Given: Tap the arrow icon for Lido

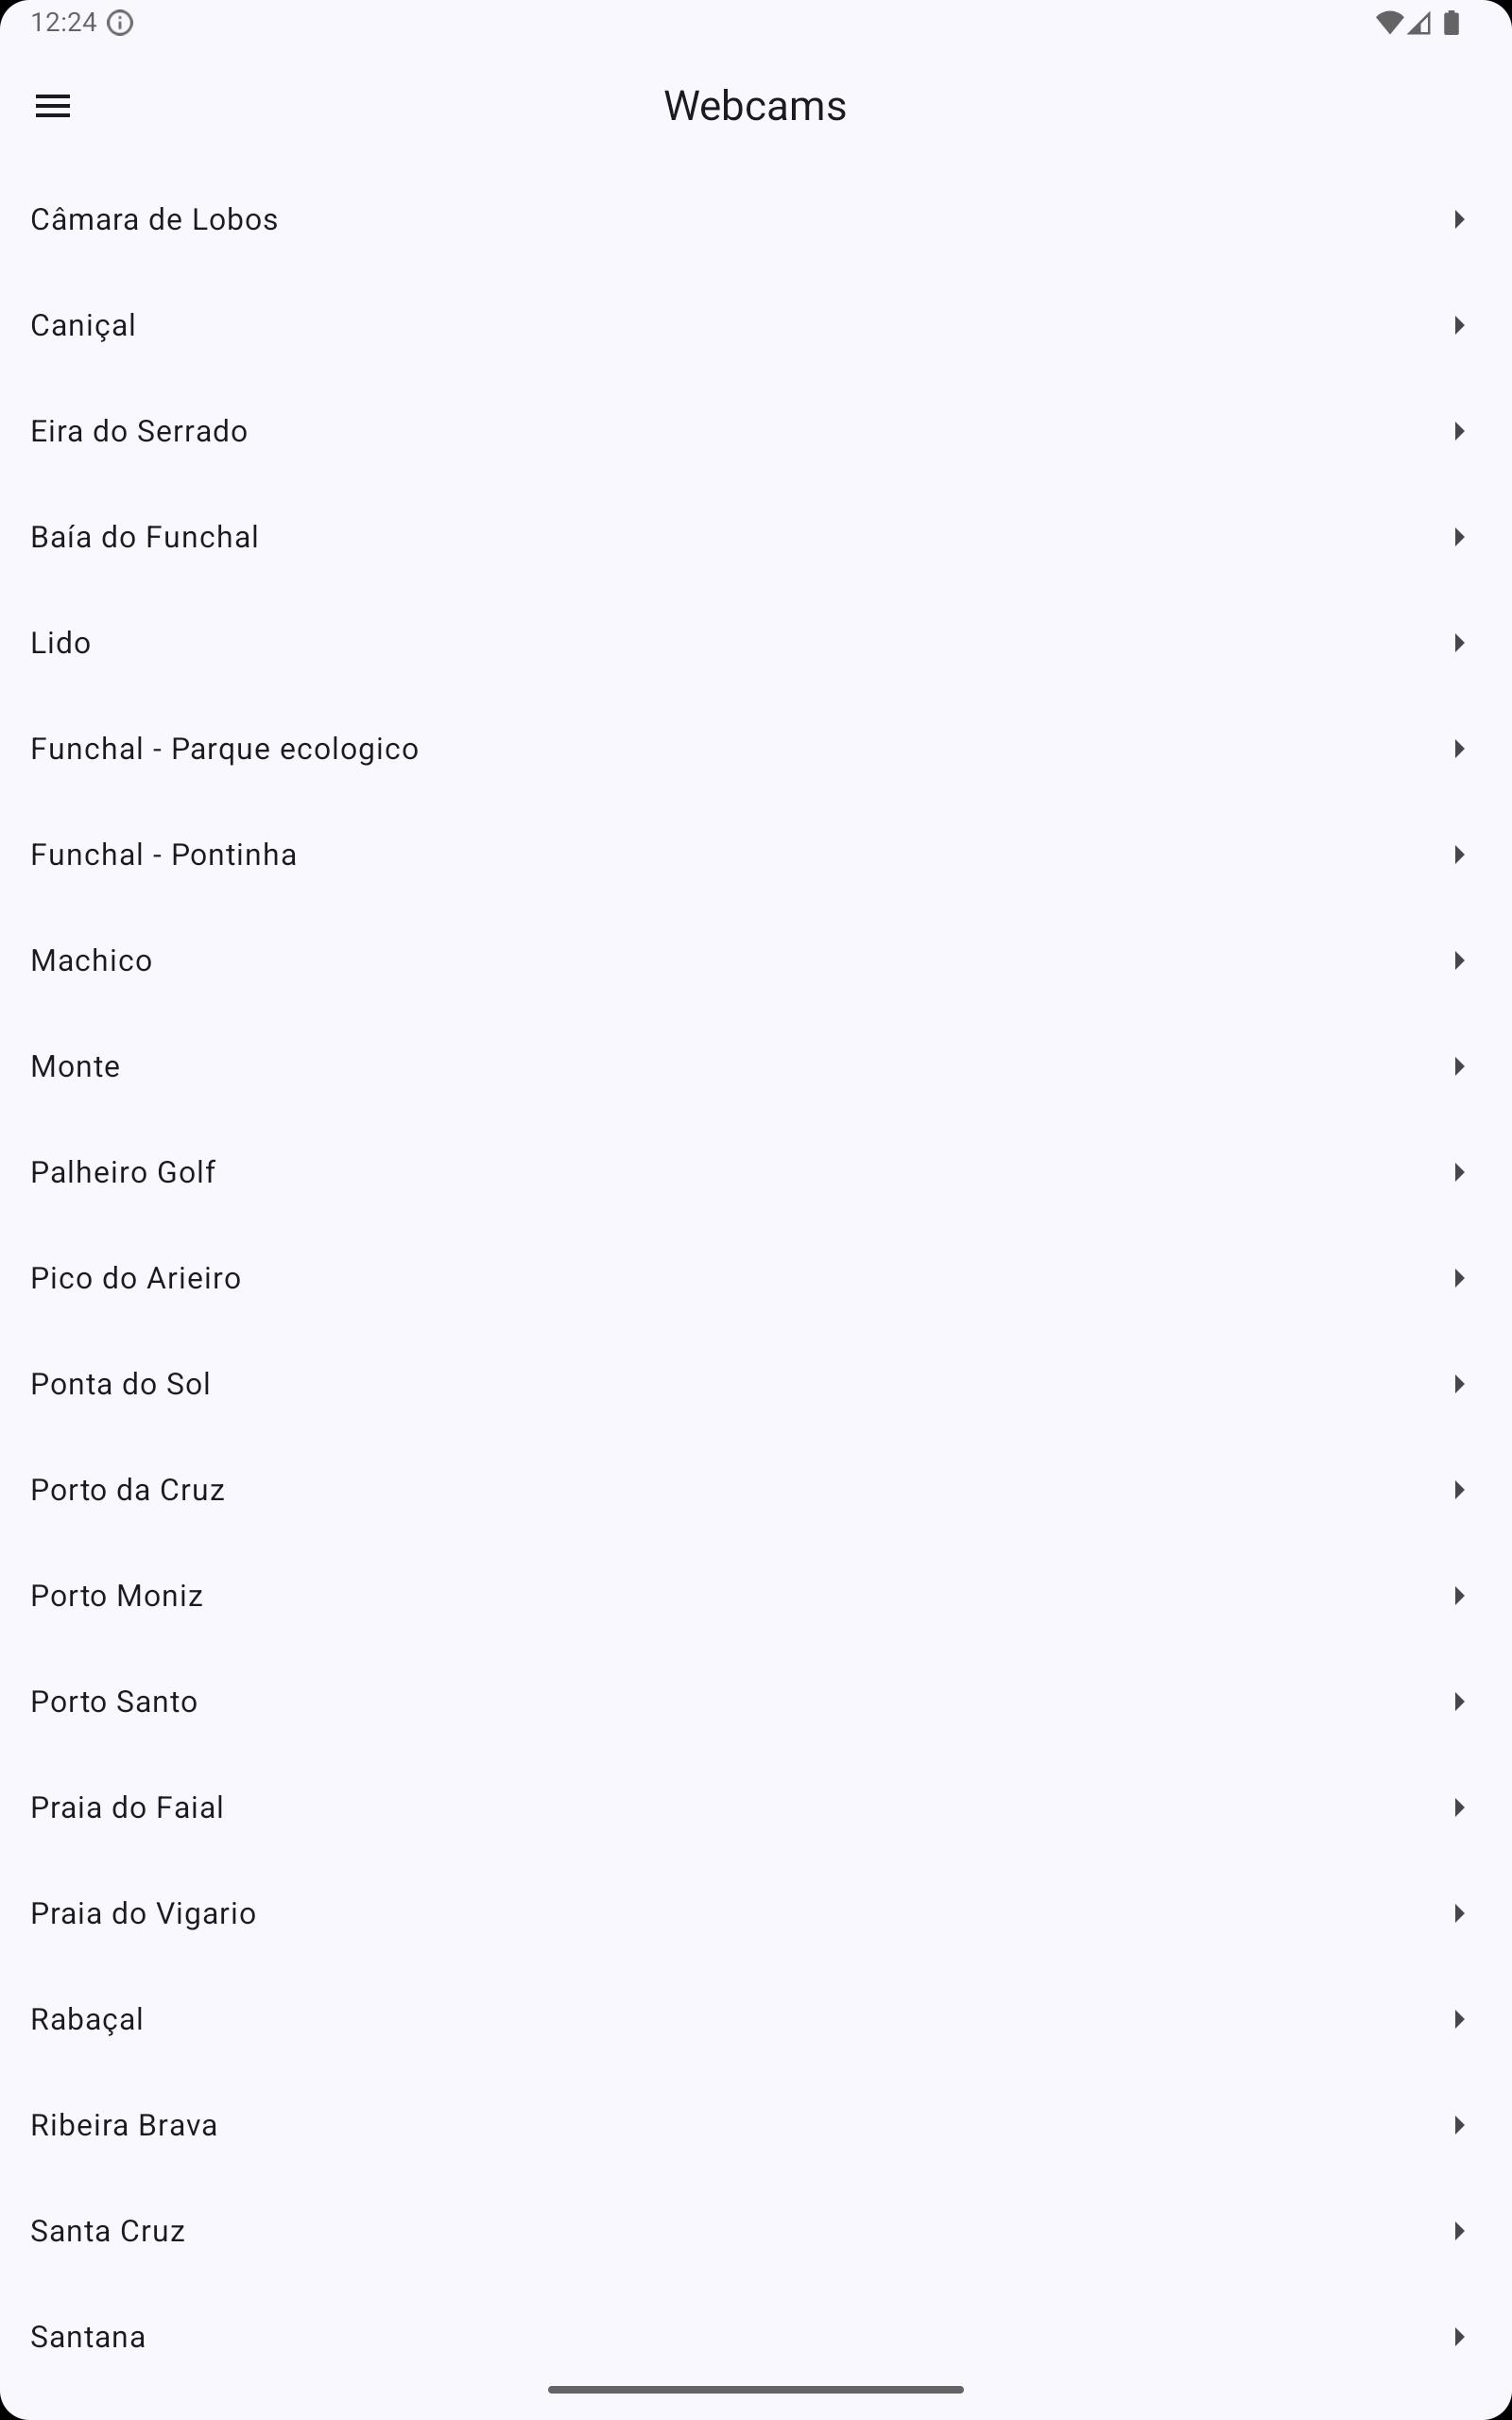Looking at the screenshot, I should click(1459, 643).
